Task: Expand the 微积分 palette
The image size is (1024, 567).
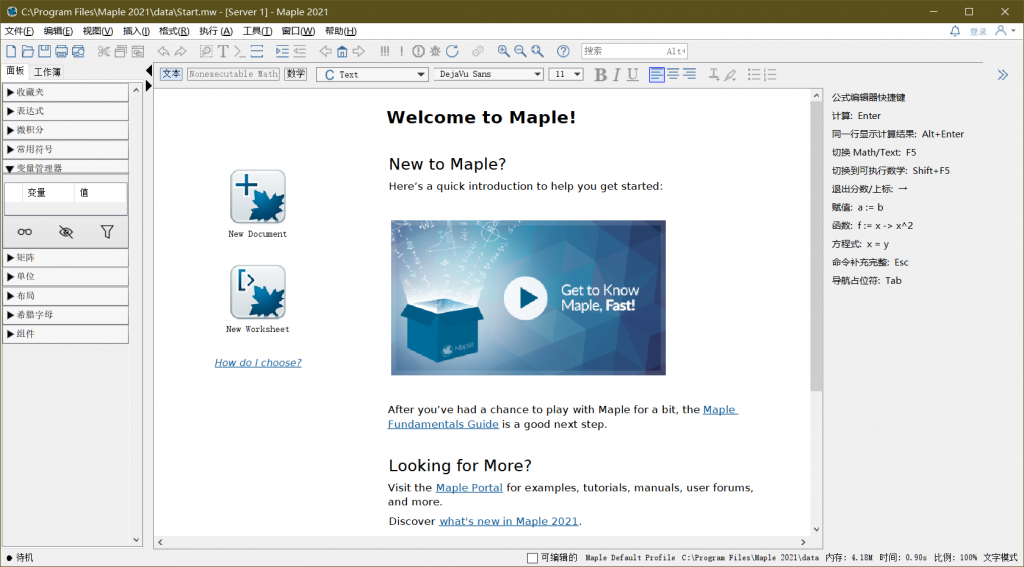Action: [x=65, y=130]
